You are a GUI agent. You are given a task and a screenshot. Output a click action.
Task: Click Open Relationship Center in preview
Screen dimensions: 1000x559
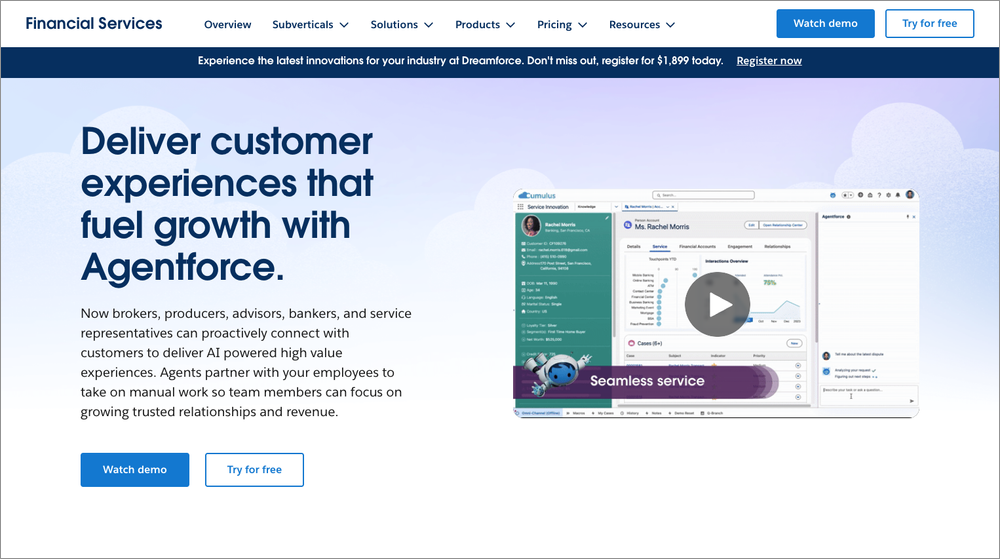tap(783, 225)
